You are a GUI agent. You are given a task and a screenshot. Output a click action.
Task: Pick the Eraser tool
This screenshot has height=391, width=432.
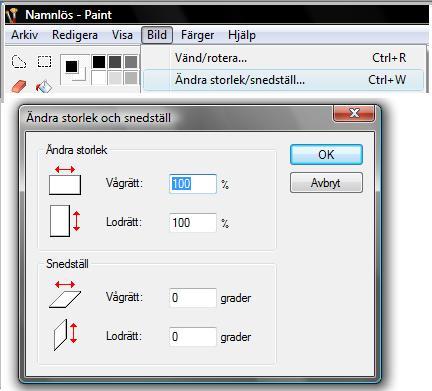(19, 86)
